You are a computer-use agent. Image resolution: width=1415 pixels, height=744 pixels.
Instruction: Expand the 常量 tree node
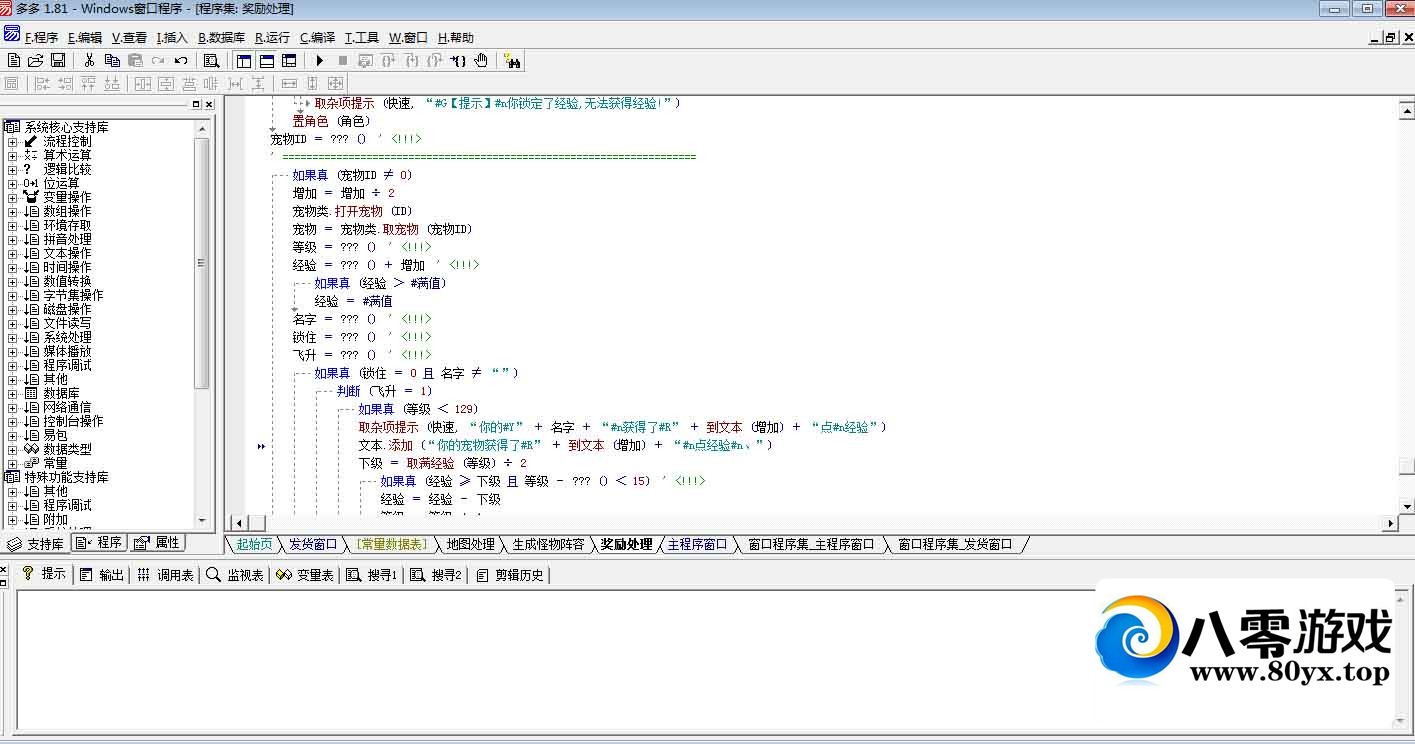[12, 464]
